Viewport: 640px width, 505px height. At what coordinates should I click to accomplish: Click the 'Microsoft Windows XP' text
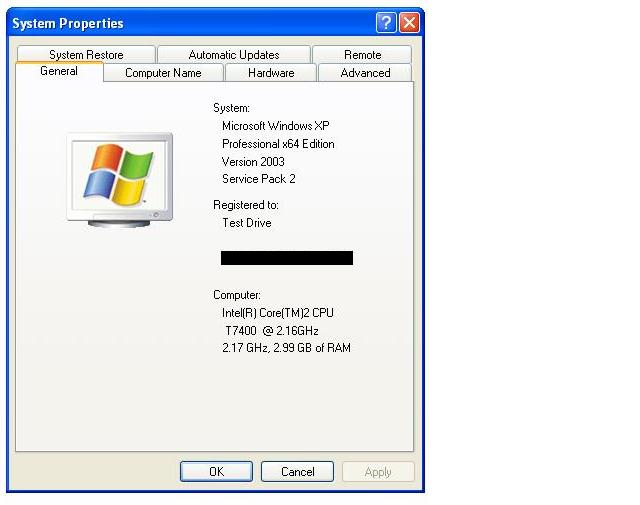click(x=276, y=126)
